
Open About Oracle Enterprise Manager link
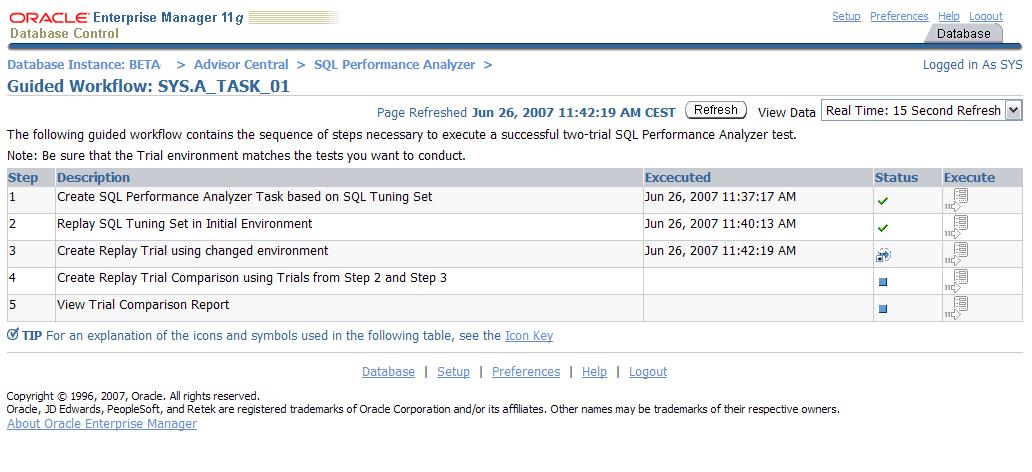click(x=102, y=424)
